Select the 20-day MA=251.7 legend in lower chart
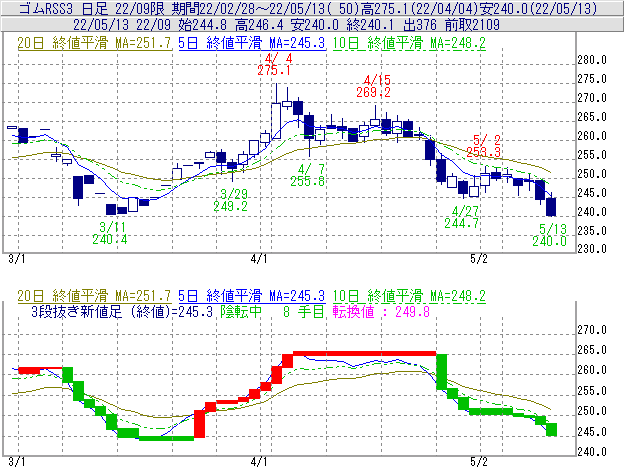Viewport: 624px width, 475px height. click(x=94, y=296)
